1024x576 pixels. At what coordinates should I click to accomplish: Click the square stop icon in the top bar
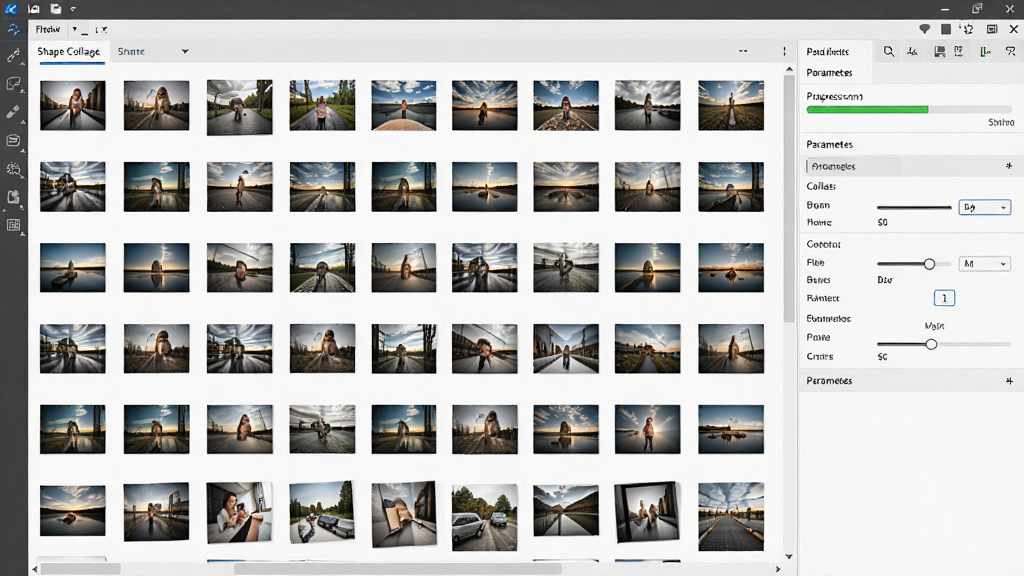[x=946, y=29]
